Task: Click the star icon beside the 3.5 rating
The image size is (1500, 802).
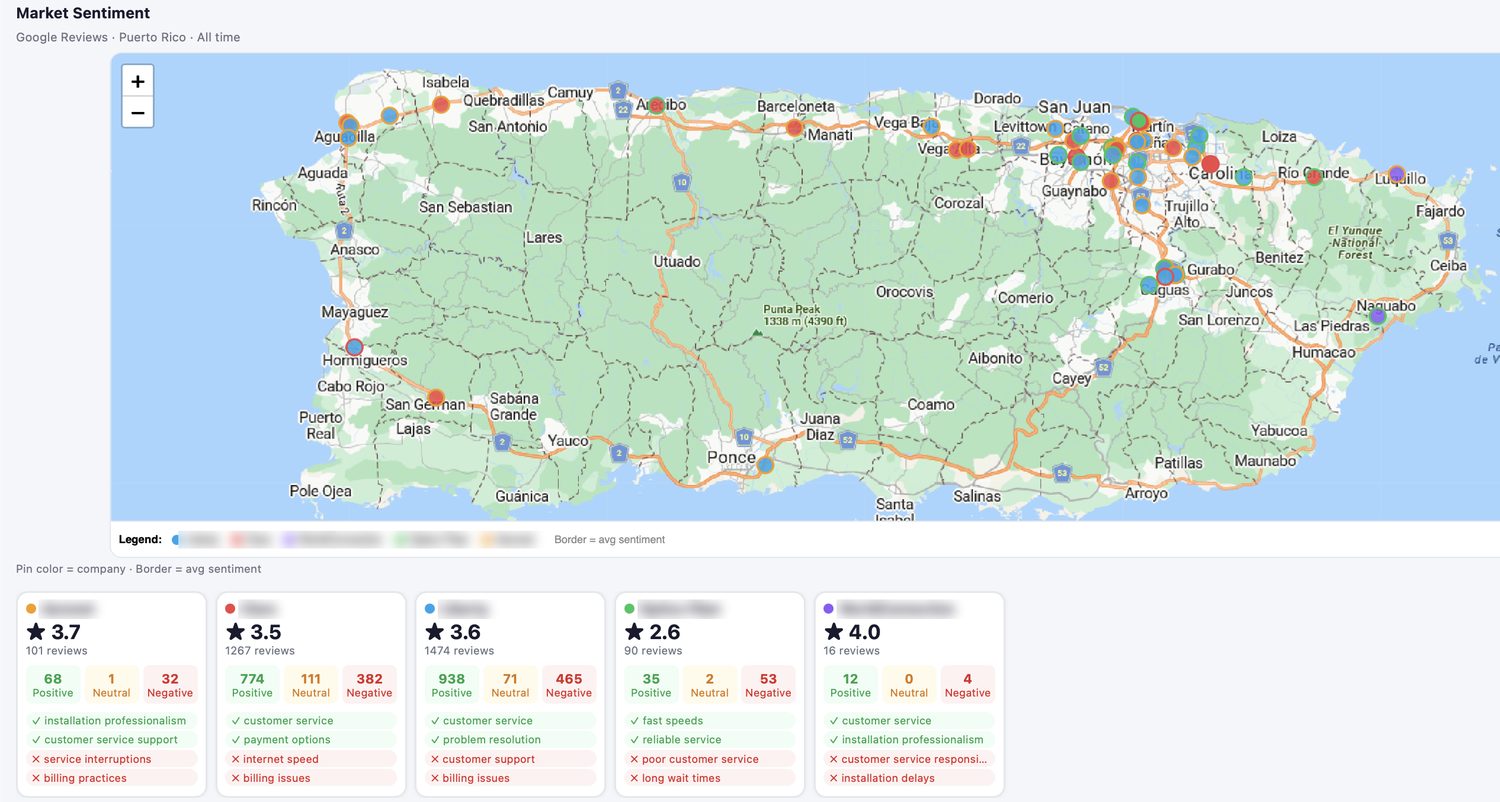Action: pyautogui.click(x=236, y=632)
